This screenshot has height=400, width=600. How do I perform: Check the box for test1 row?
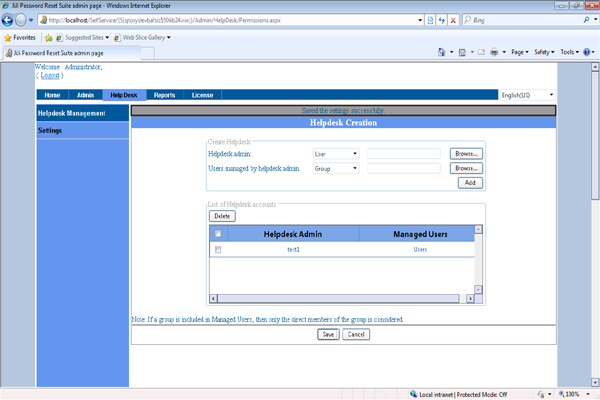click(218, 250)
